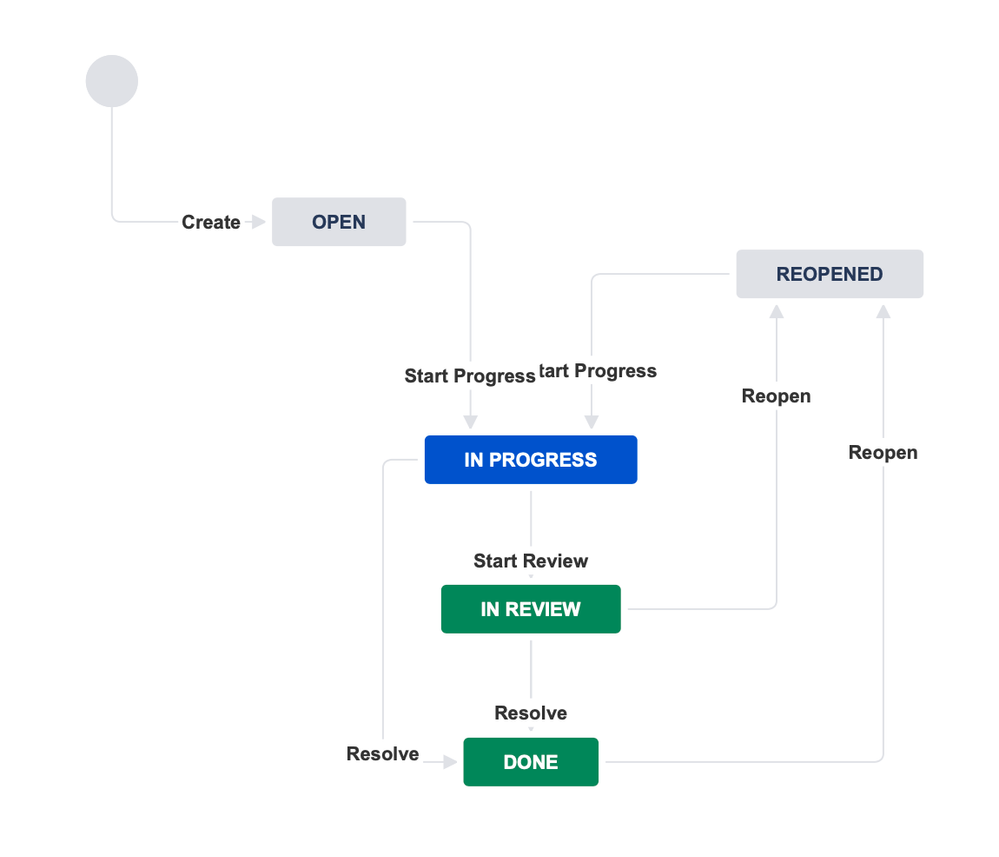
Task: Click Reopen label on DONE transition
Action: coord(883,452)
